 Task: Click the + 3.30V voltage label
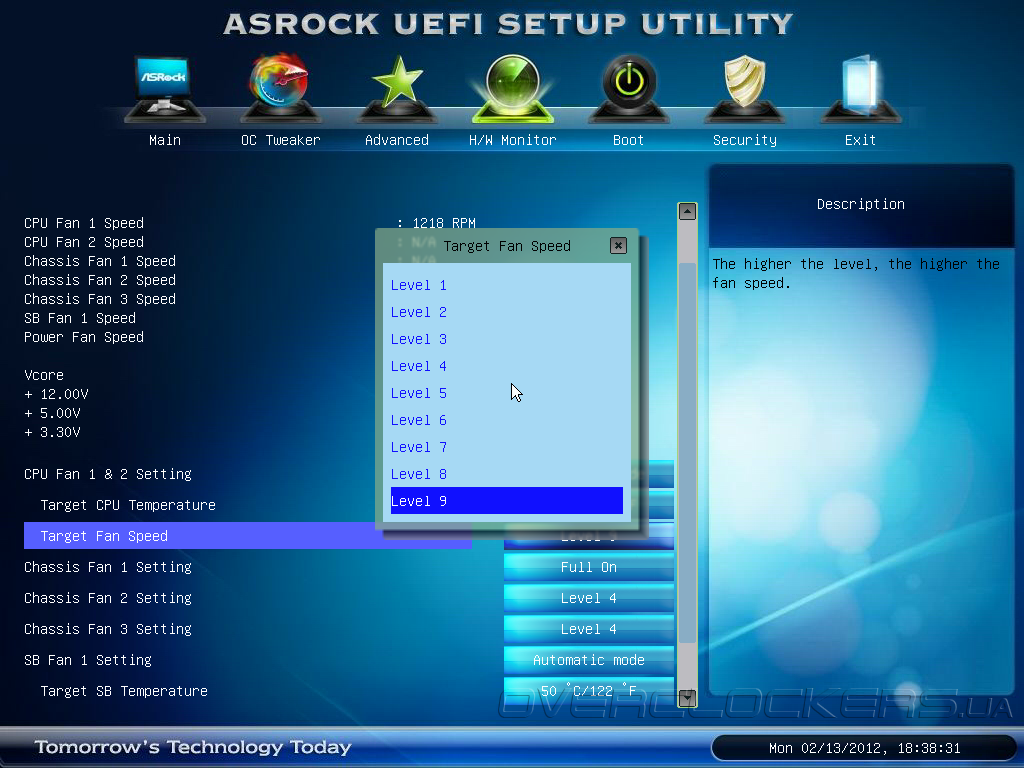click(x=52, y=432)
